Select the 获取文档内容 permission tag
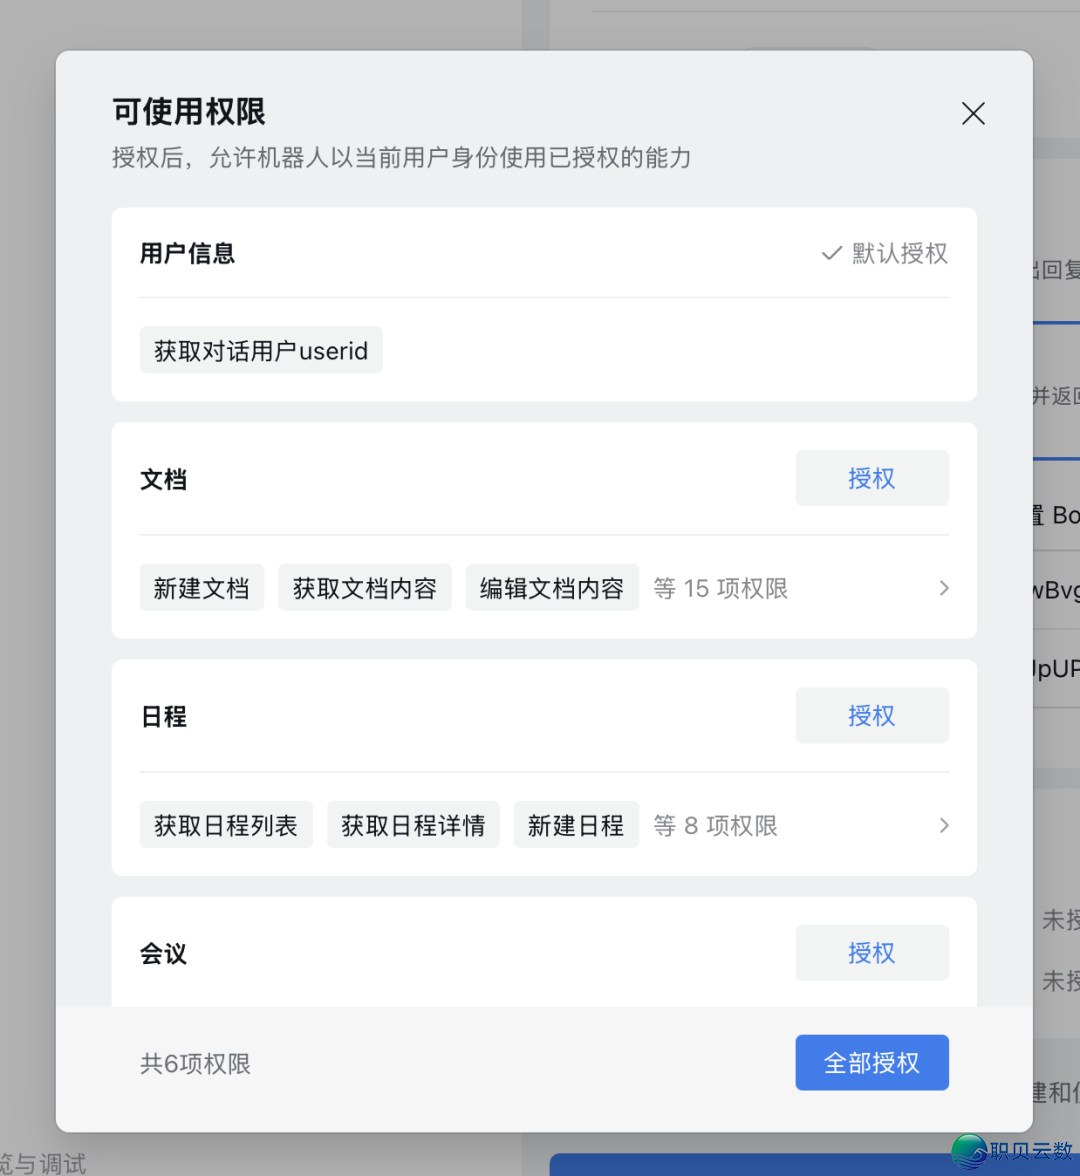 (364, 588)
